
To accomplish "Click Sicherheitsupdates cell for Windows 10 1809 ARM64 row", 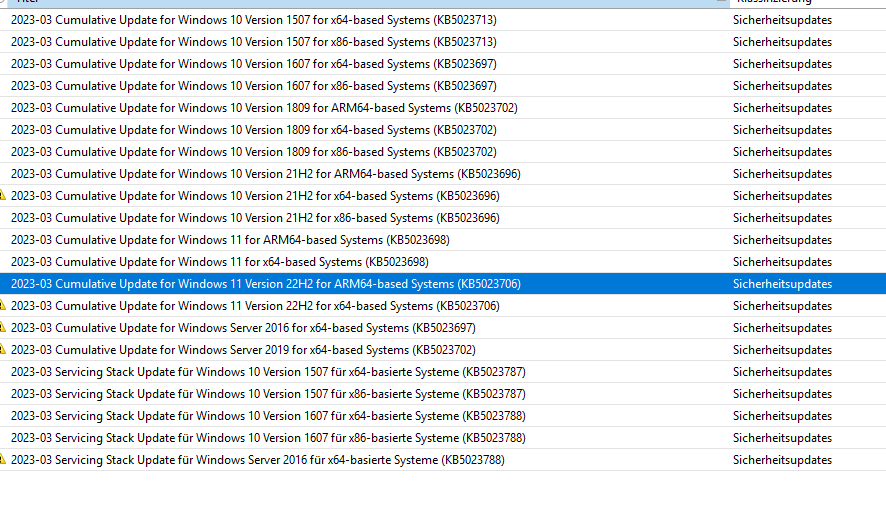I will 783,108.
